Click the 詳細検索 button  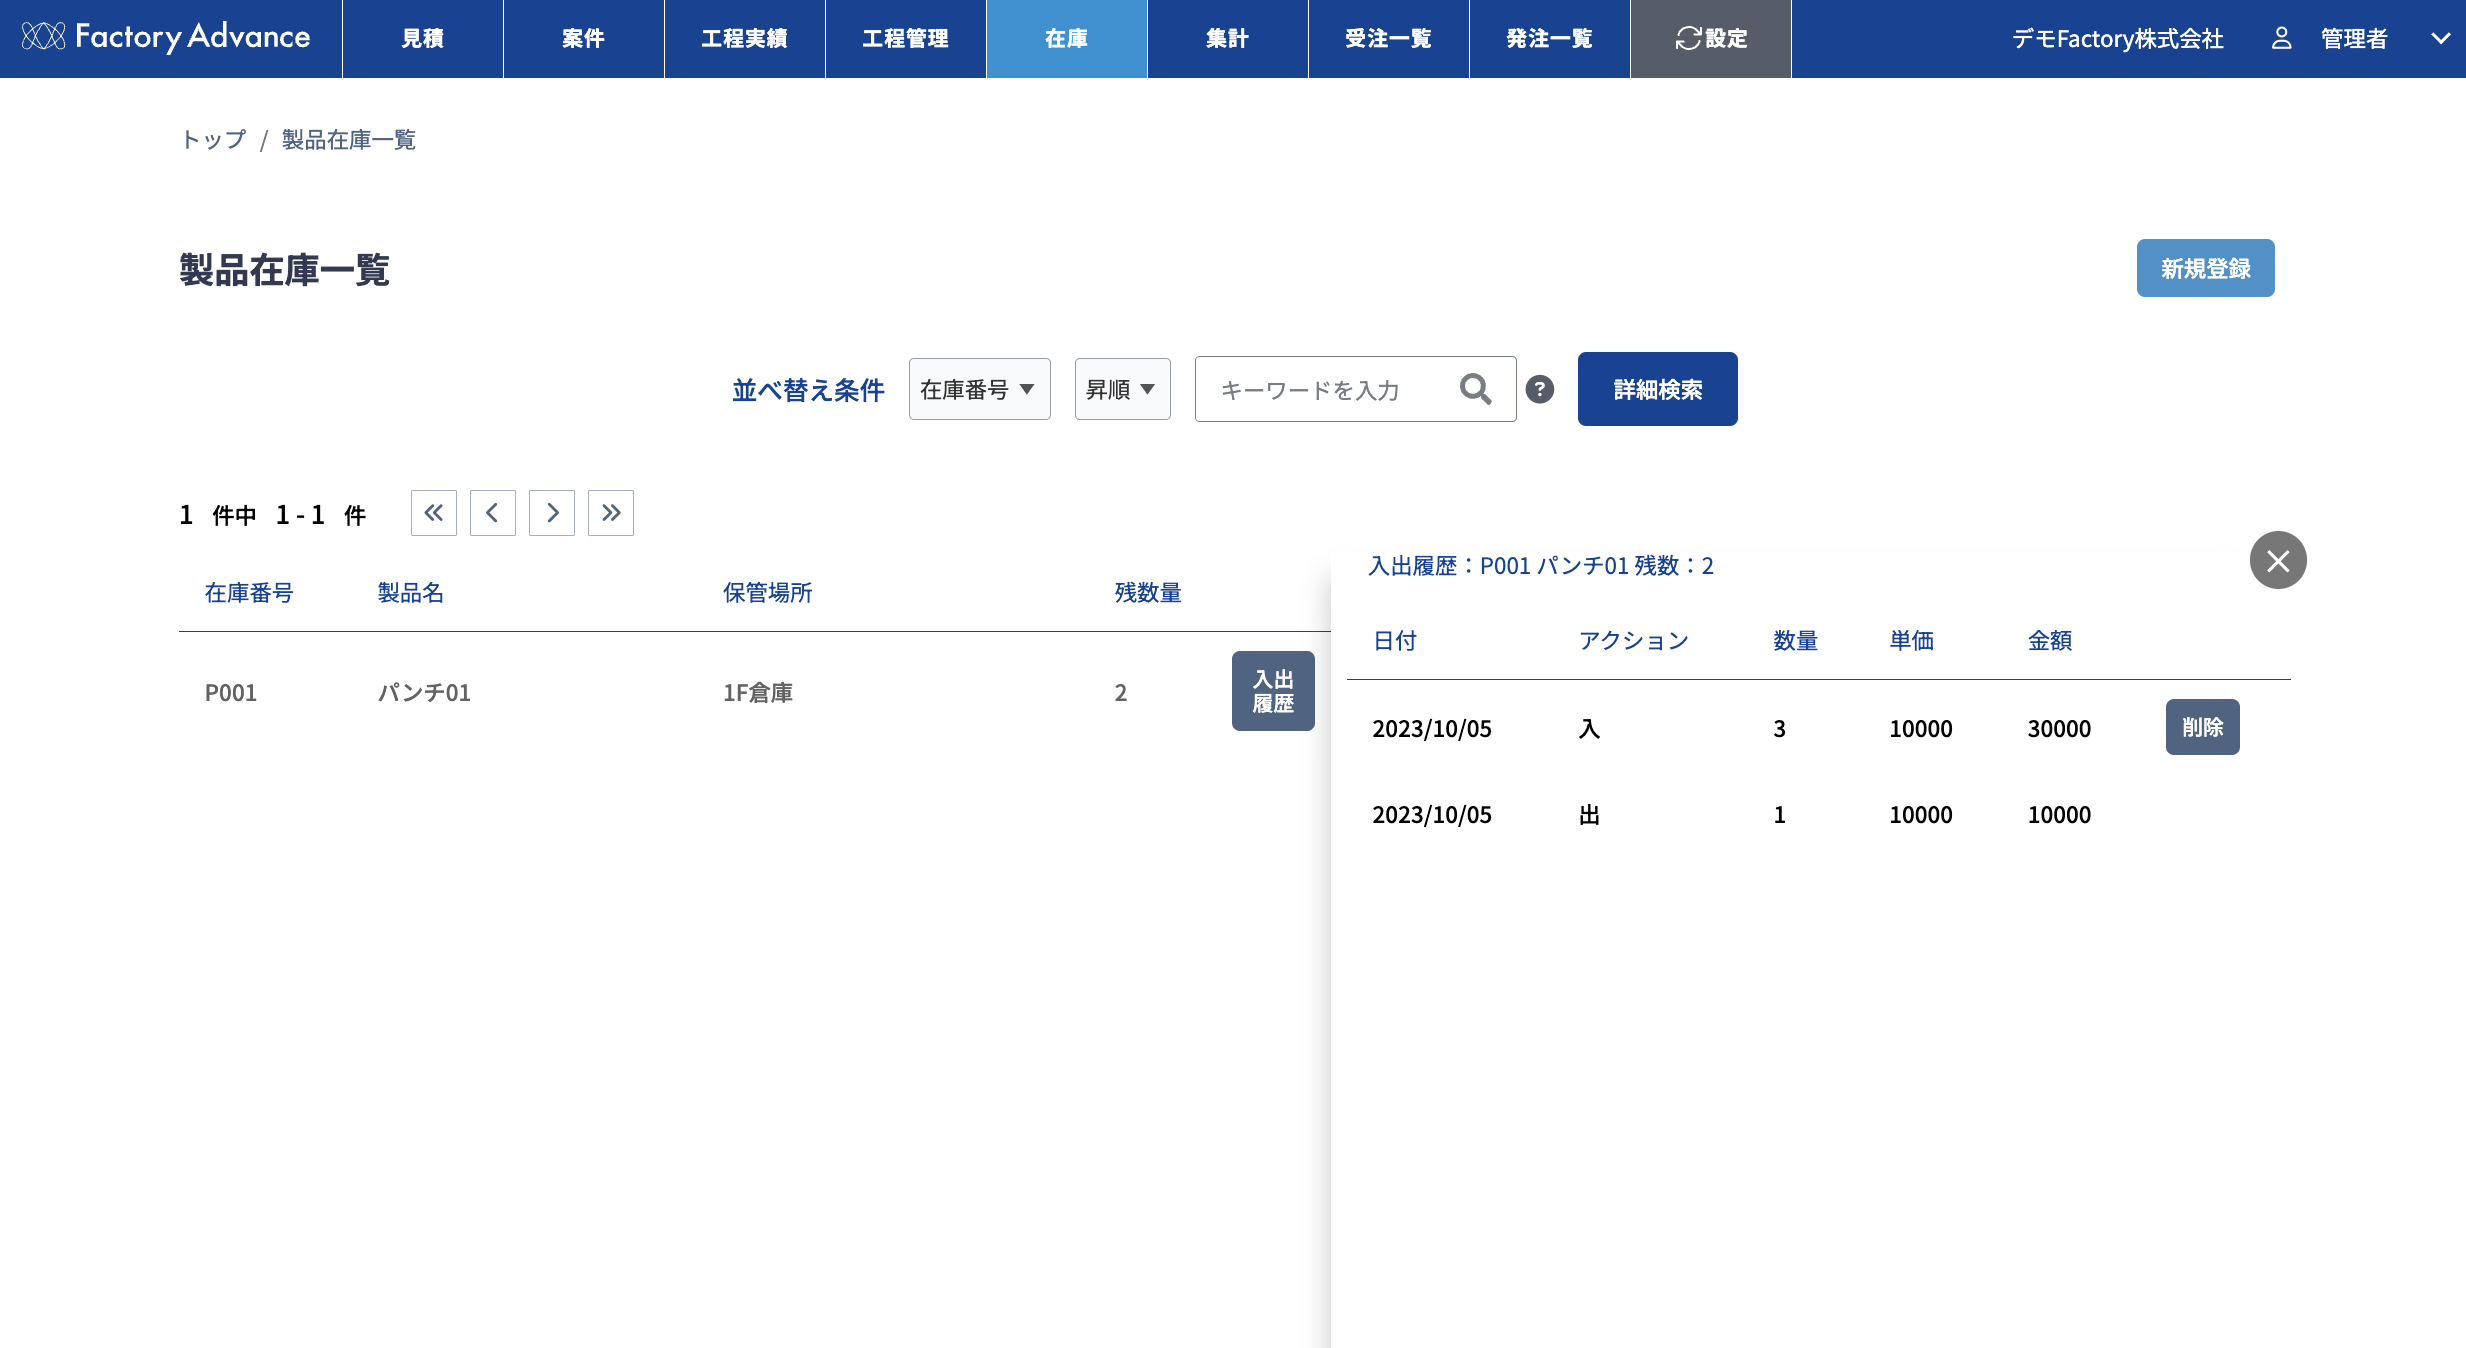pyautogui.click(x=1657, y=389)
